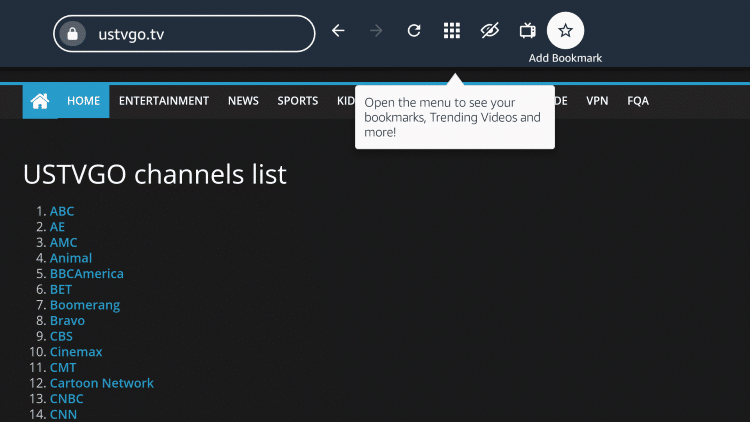
Task: Switch to the NEWS section
Action: [x=243, y=101]
